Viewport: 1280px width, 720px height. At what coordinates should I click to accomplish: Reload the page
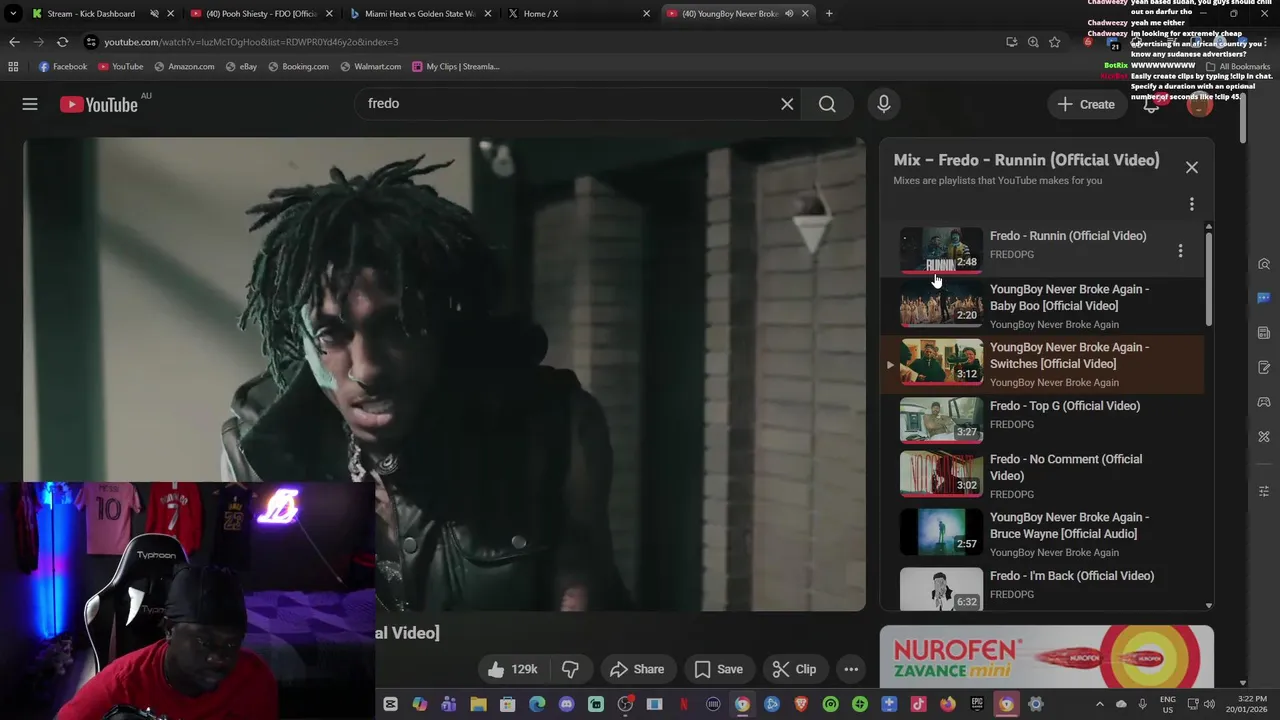(62, 42)
